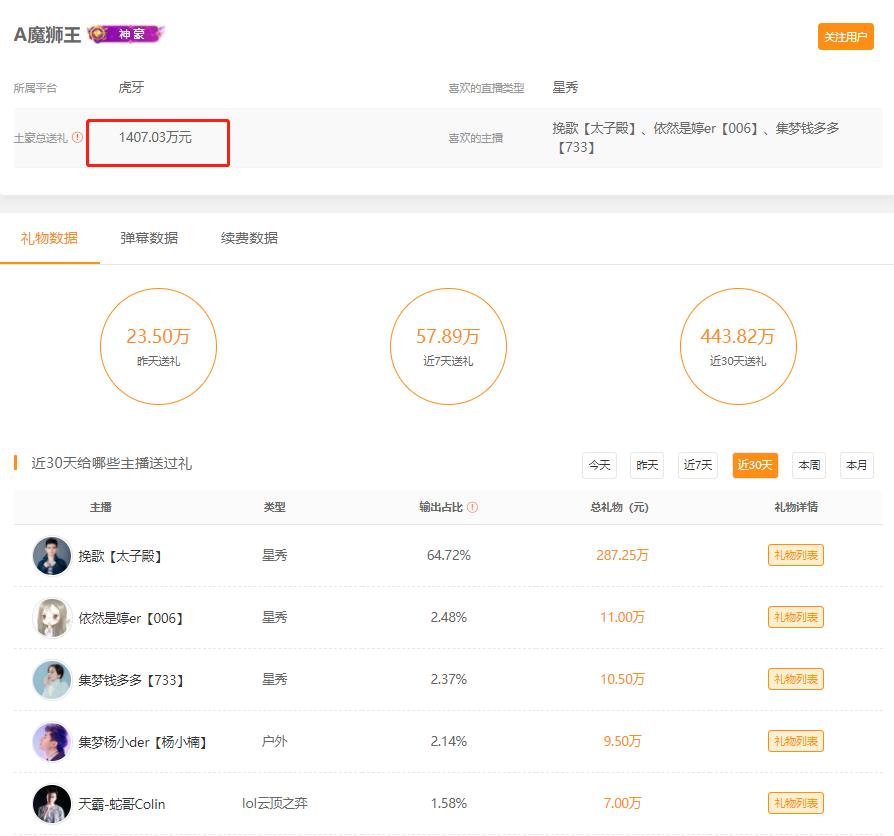Open avatar of 挽歌【太子殿】
The height and width of the screenshot is (836, 894).
52,556
